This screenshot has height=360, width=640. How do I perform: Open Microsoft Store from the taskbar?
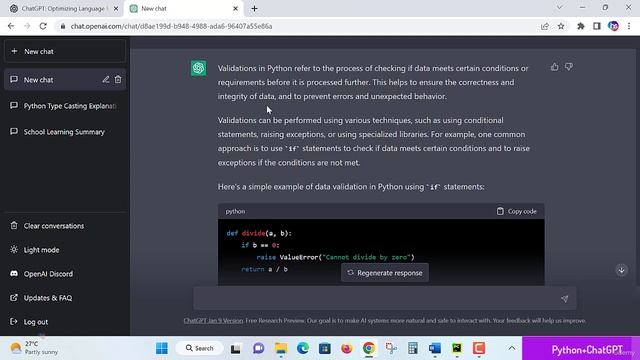point(325,348)
